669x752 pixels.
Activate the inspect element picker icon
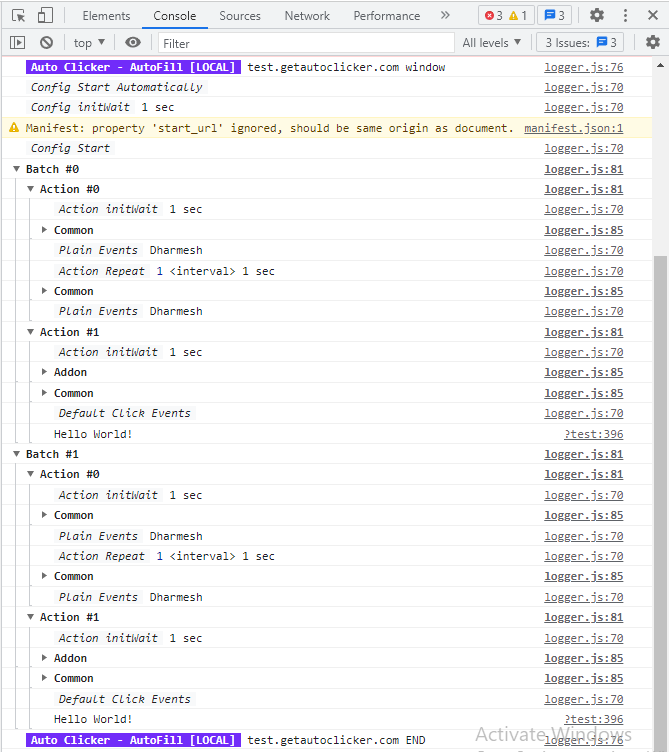18,16
